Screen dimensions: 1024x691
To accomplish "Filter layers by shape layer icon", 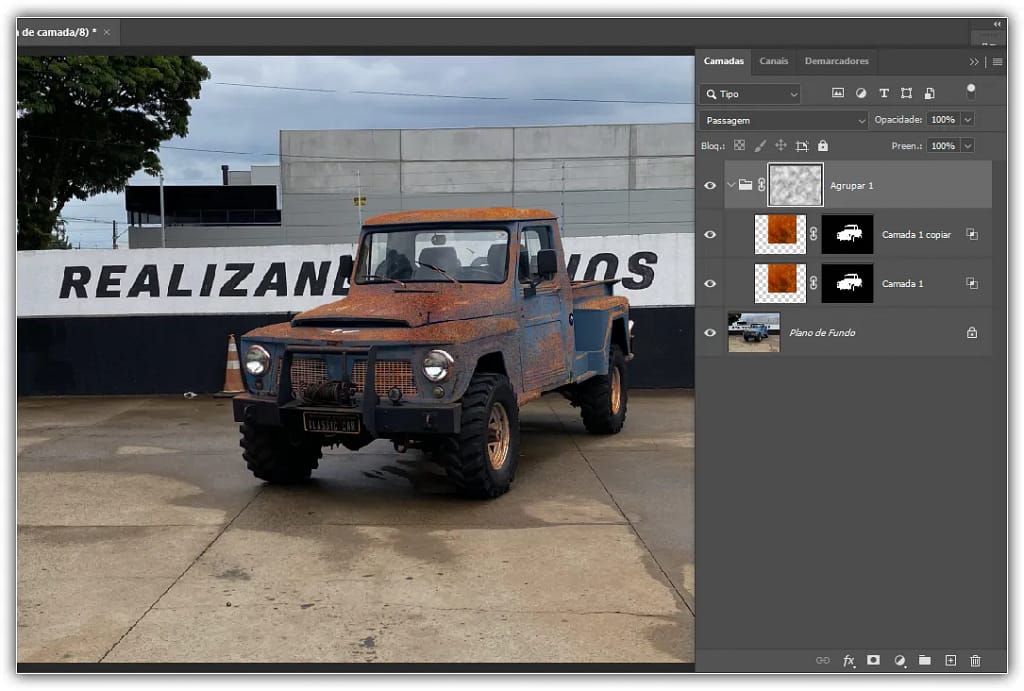I will pos(906,93).
